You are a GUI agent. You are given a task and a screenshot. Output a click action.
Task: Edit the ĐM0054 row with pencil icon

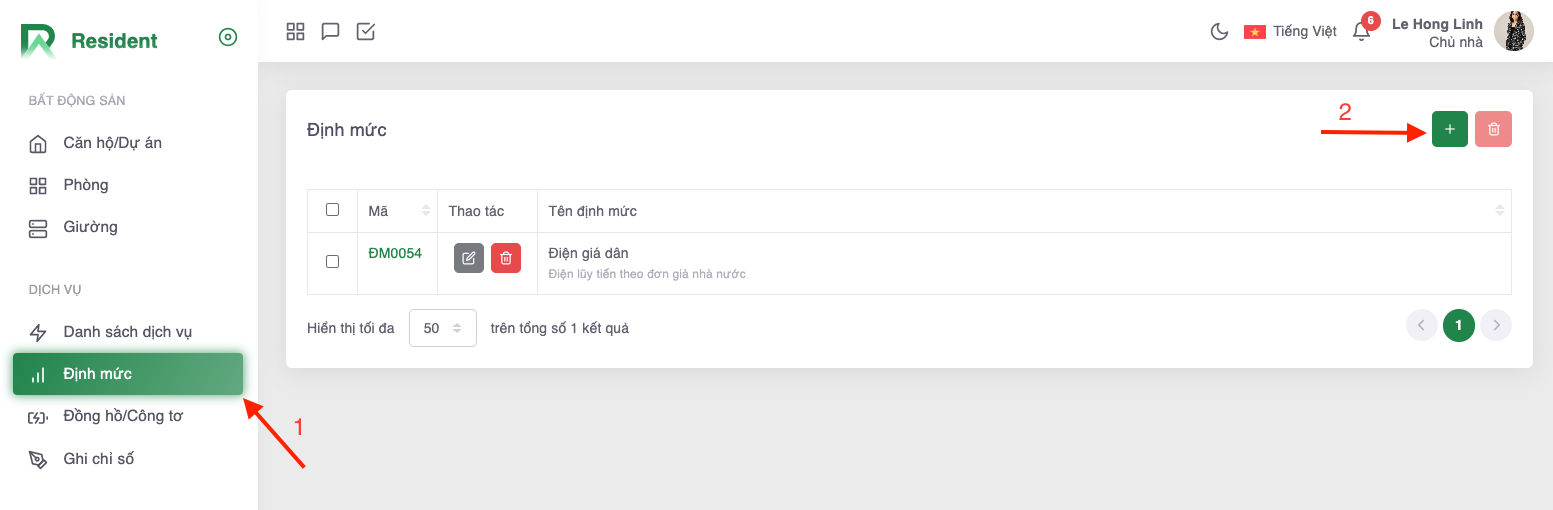click(x=469, y=258)
